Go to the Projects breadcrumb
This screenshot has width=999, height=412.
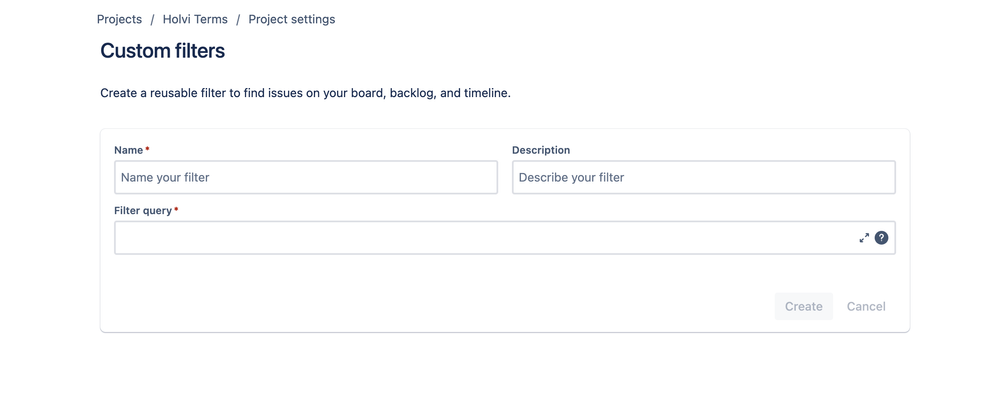pos(119,19)
